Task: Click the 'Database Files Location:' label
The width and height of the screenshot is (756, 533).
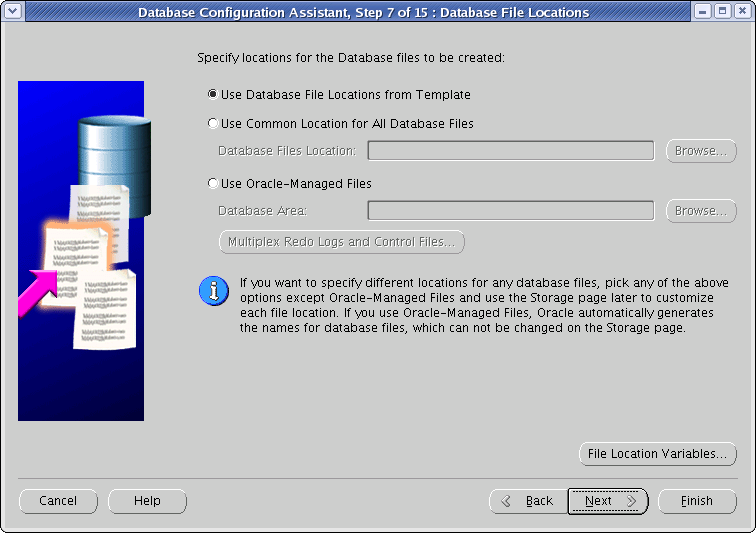Action: 287,151
